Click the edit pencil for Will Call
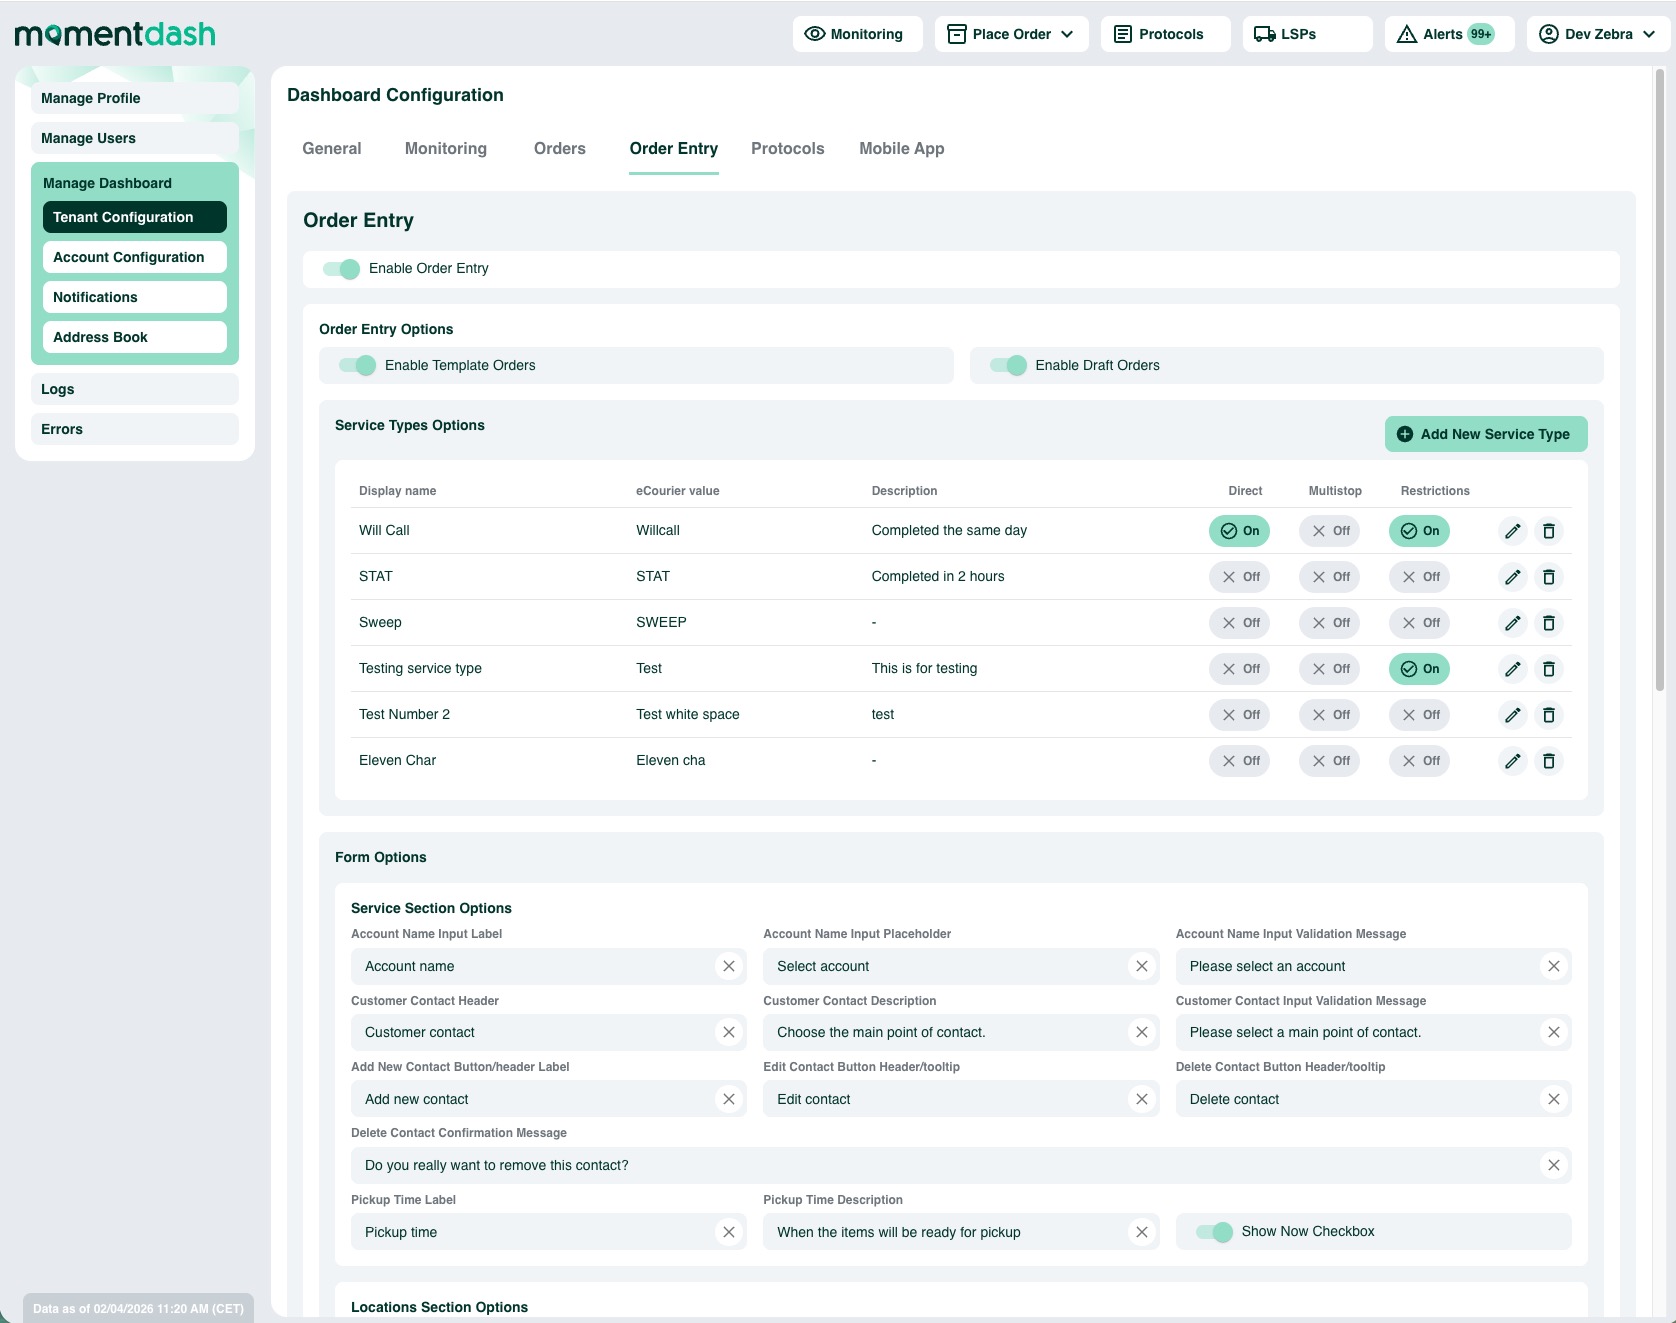1676x1323 pixels. [1512, 531]
